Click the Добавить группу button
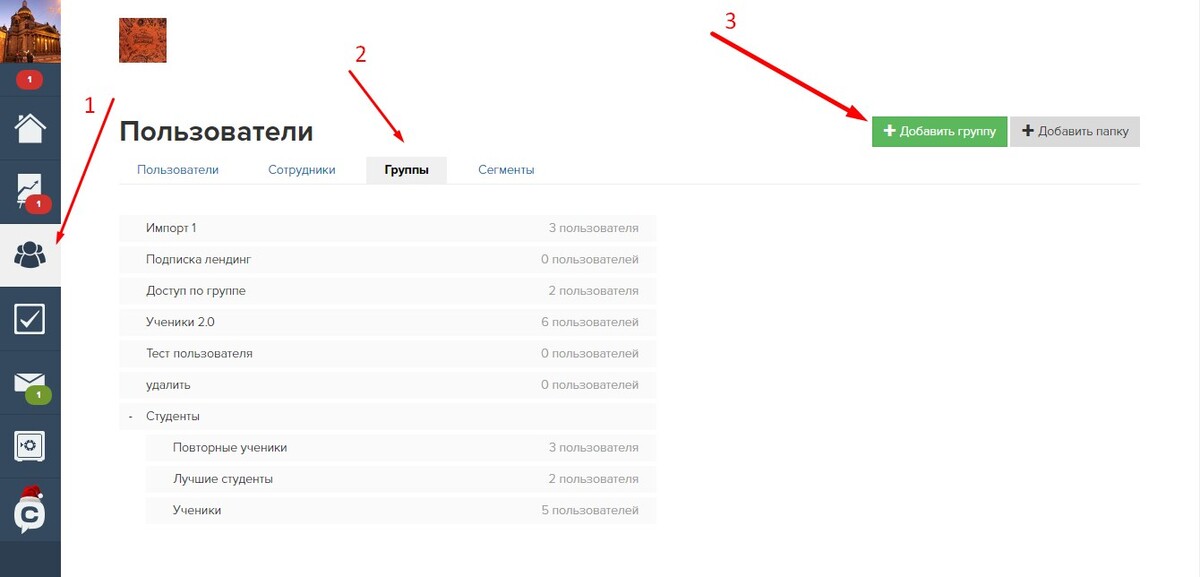The image size is (1200, 577). pyautogui.click(x=939, y=131)
